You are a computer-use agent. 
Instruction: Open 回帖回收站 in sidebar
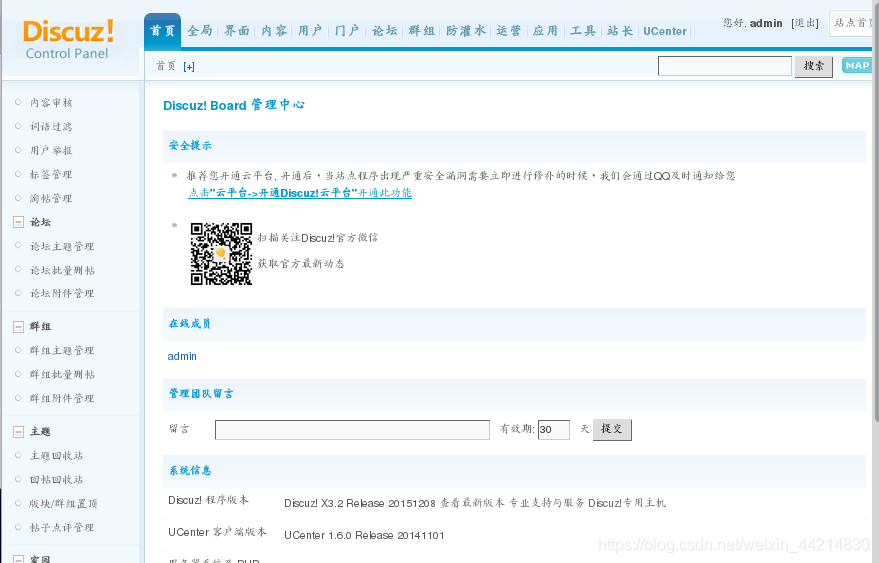tap(57, 480)
